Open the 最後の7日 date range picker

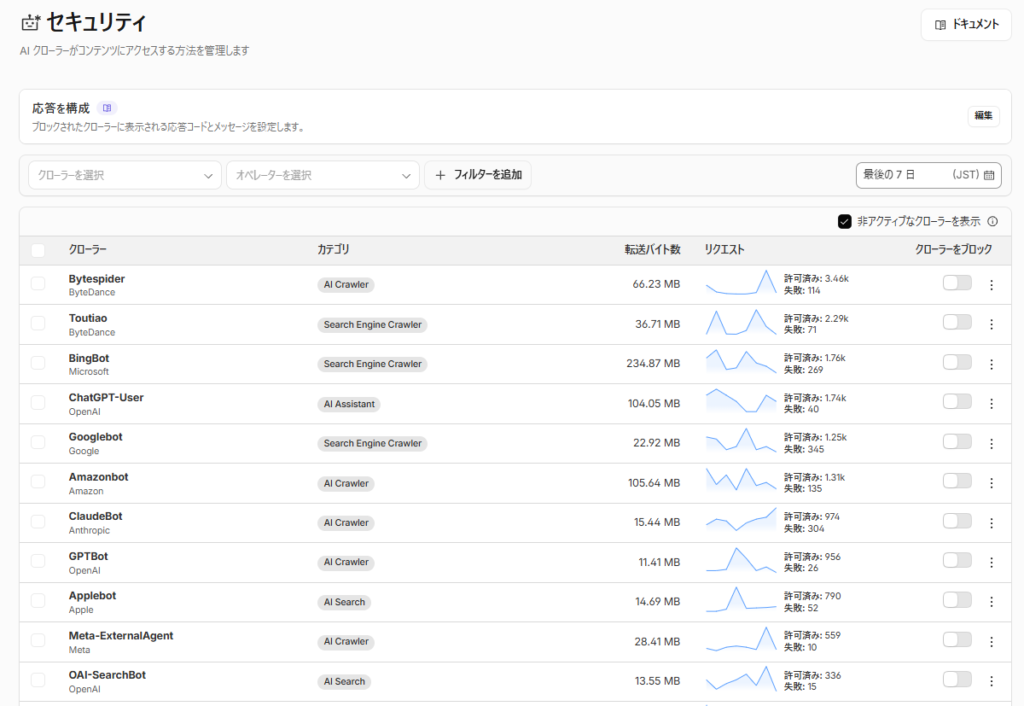tap(928, 175)
